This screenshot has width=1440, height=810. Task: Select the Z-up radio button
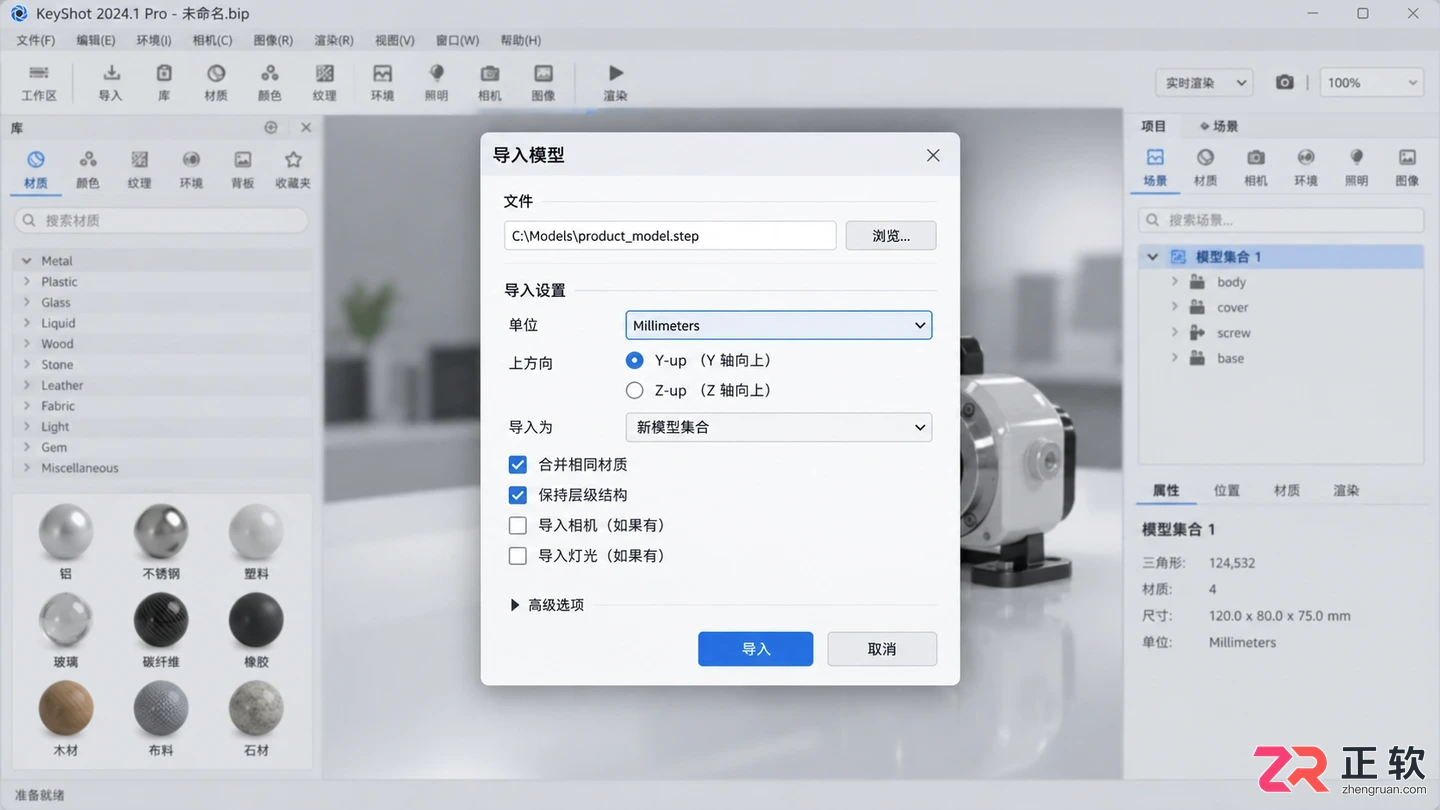pos(634,390)
